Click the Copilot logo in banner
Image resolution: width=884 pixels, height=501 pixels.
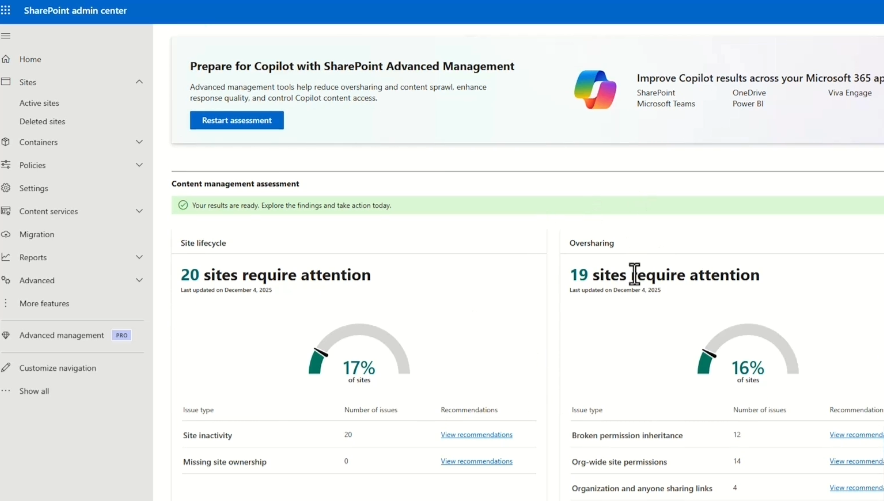pyautogui.click(x=595, y=90)
